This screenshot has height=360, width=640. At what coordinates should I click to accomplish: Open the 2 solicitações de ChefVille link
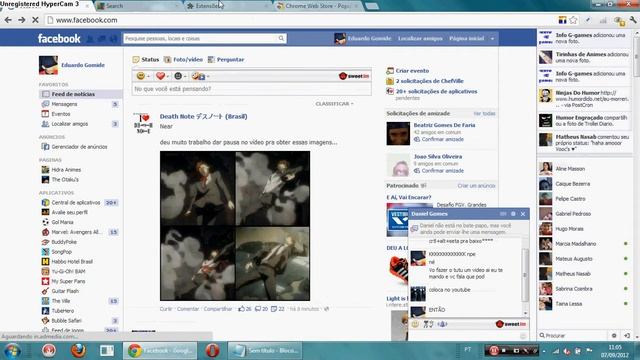429,81
